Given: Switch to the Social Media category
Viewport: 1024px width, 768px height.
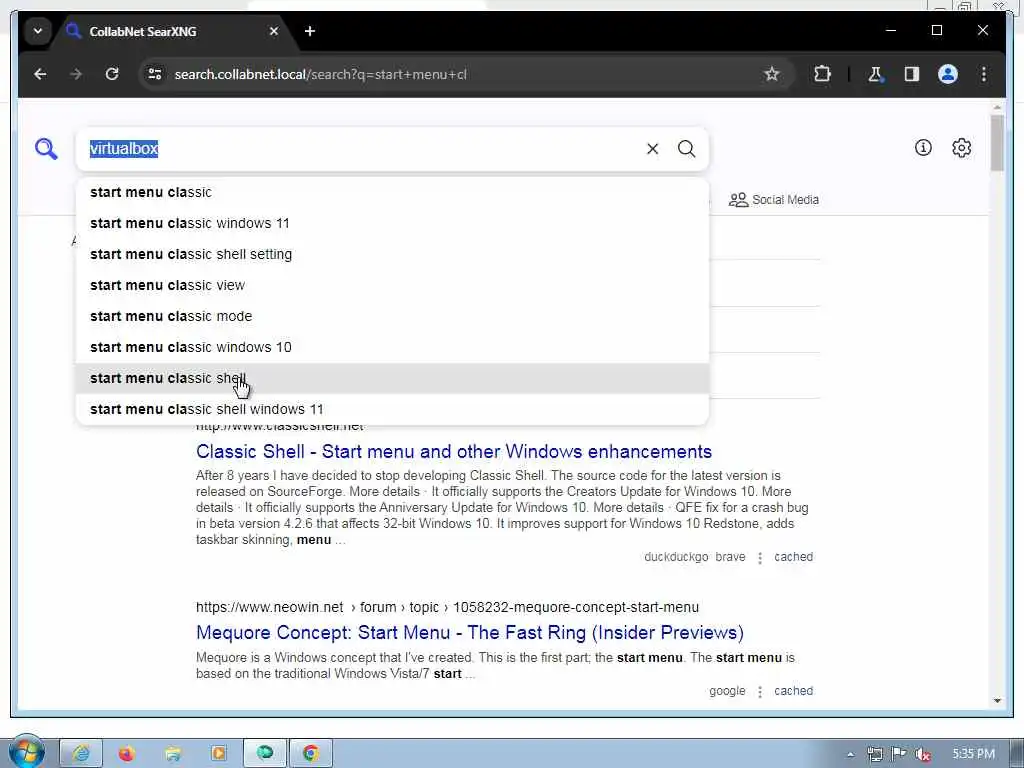Looking at the screenshot, I should tap(774, 200).
